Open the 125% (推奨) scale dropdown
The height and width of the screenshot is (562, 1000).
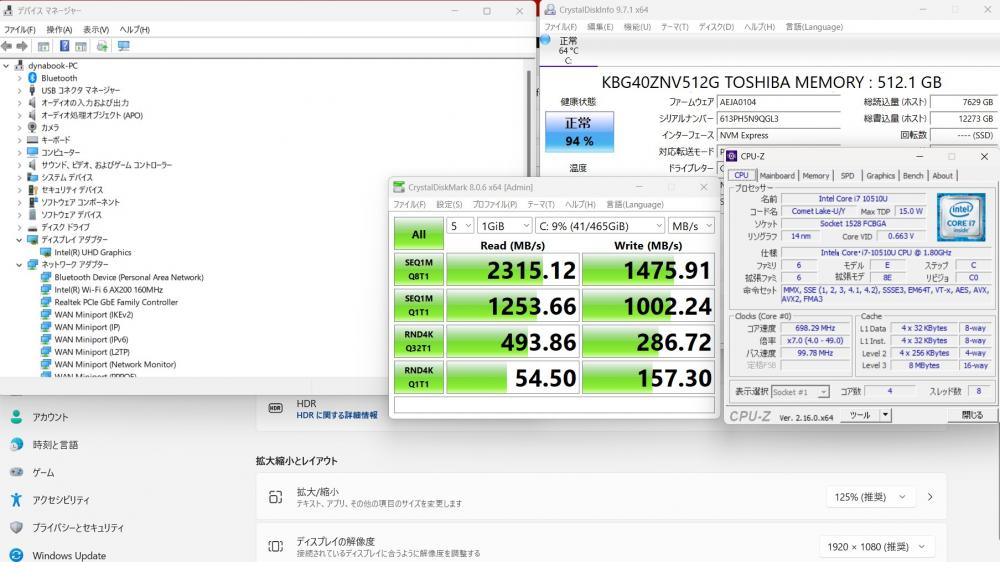(870, 497)
